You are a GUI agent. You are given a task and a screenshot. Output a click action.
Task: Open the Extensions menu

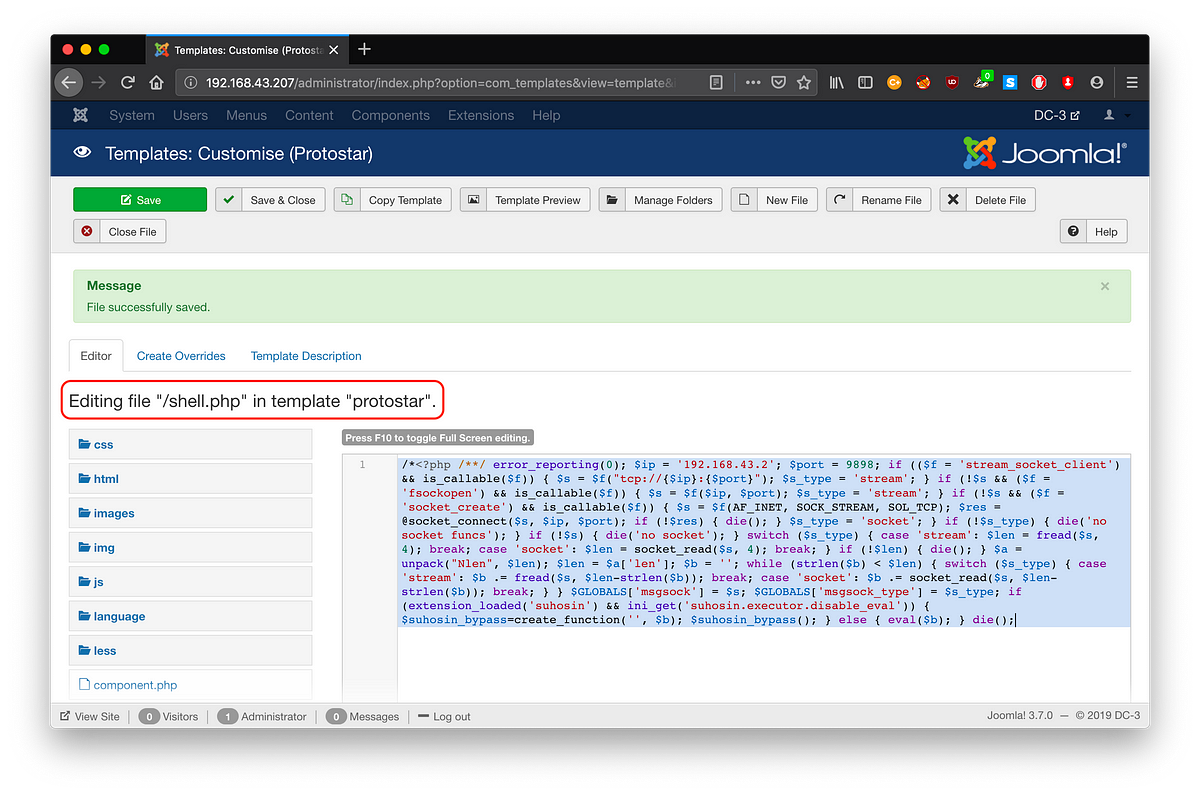click(x=481, y=115)
